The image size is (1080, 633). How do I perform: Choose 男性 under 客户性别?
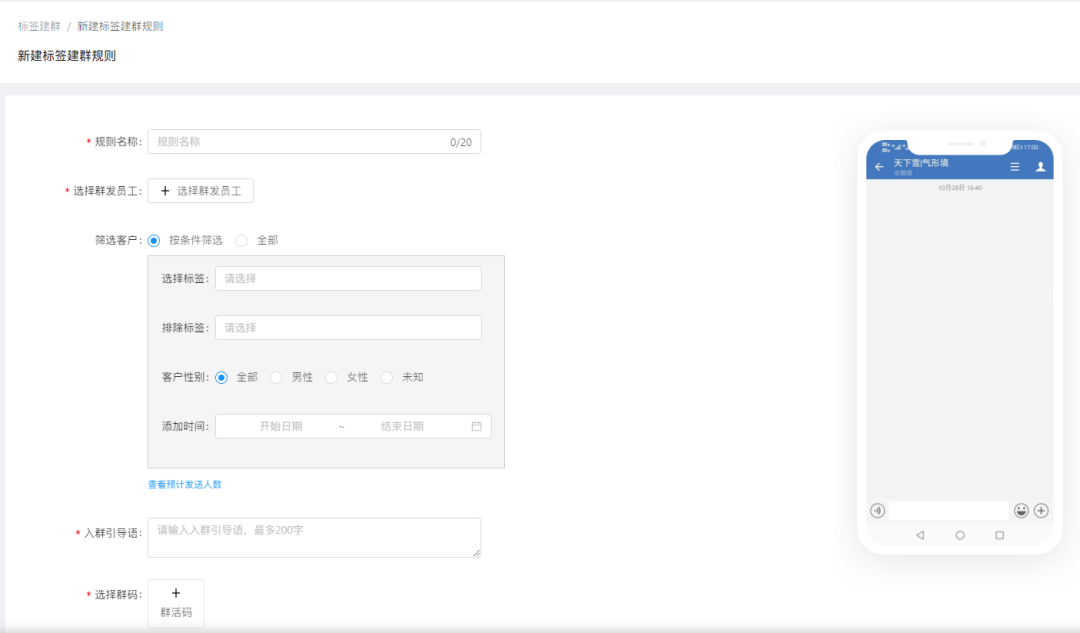(x=276, y=377)
